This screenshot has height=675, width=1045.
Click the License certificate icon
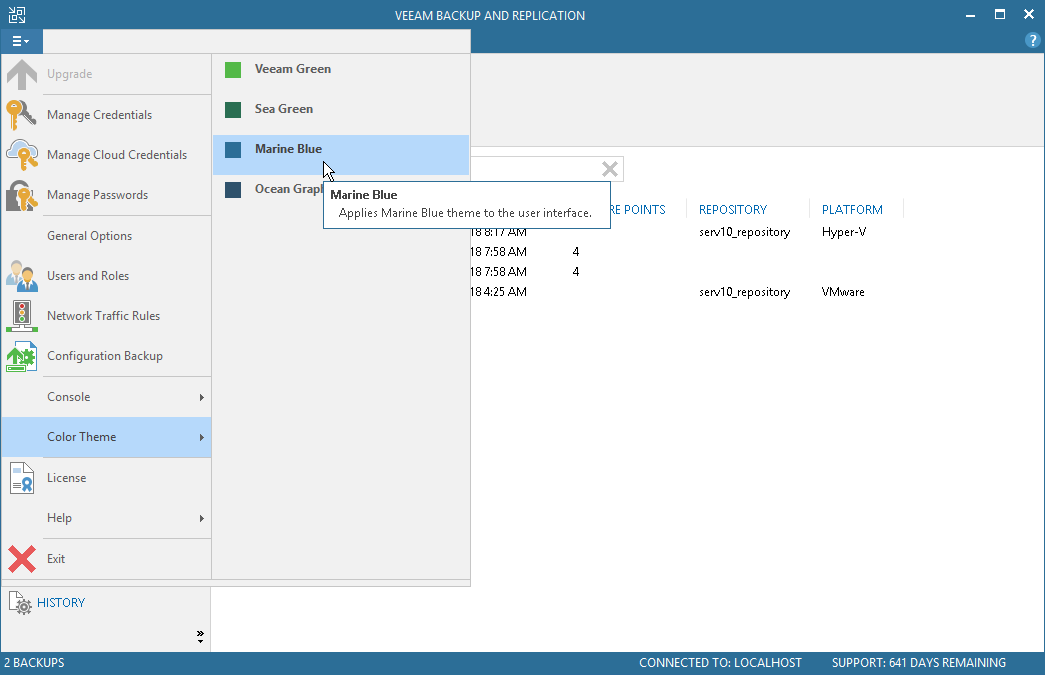(x=21, y=478)
